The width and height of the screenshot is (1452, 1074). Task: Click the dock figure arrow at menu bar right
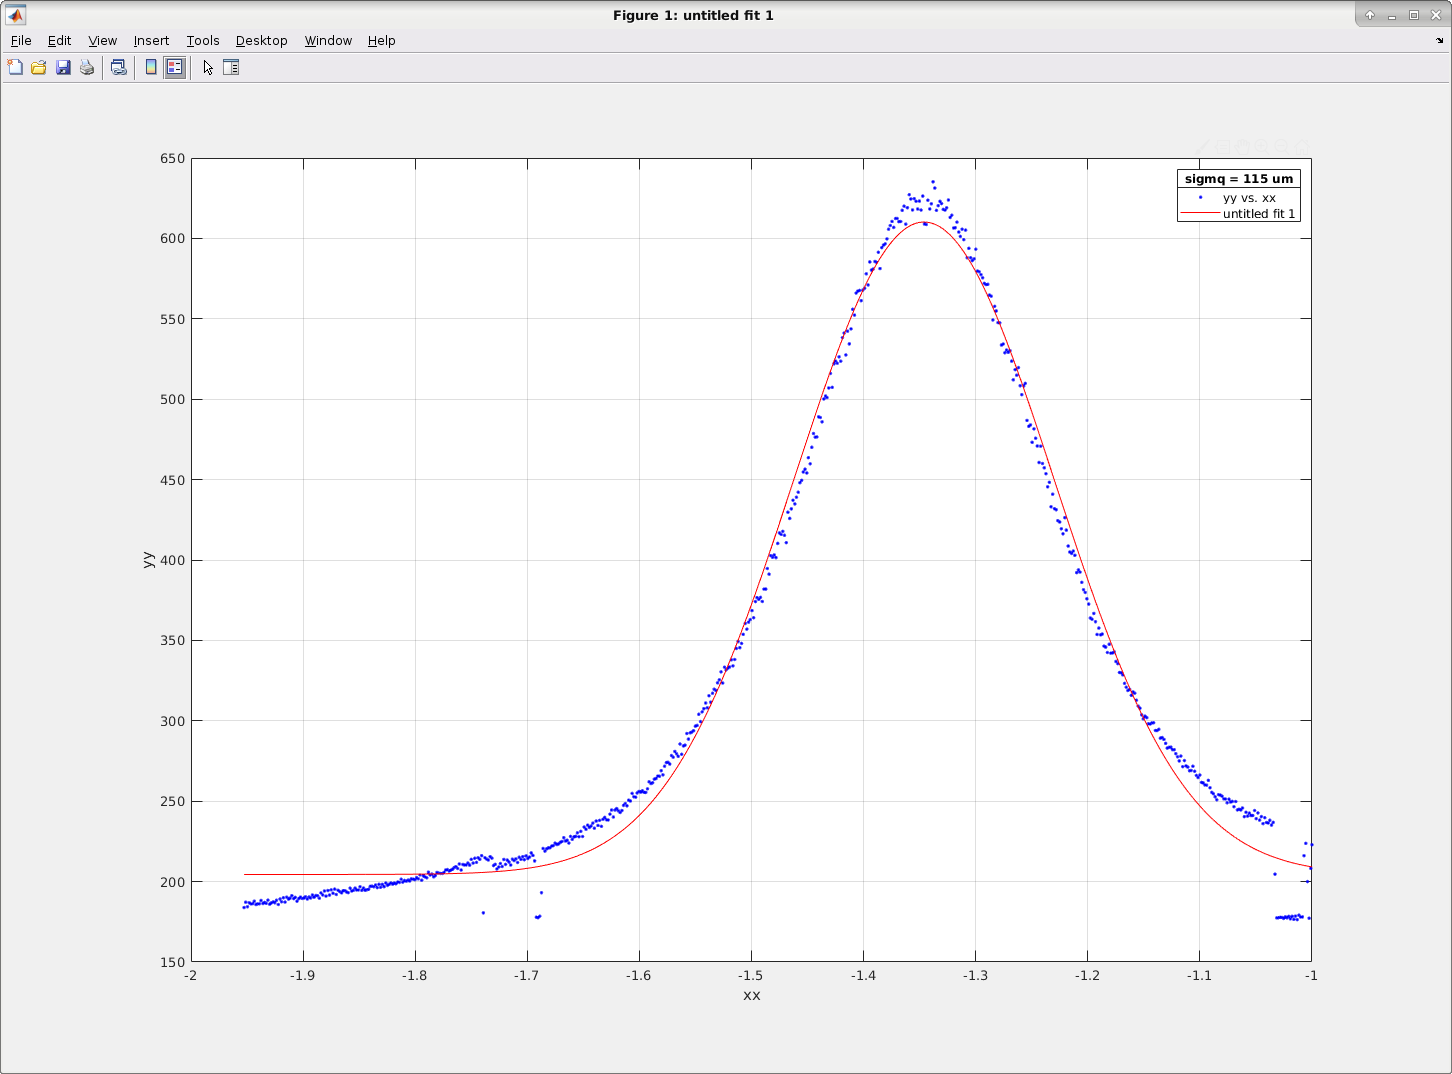click(x=1440, y=41)
